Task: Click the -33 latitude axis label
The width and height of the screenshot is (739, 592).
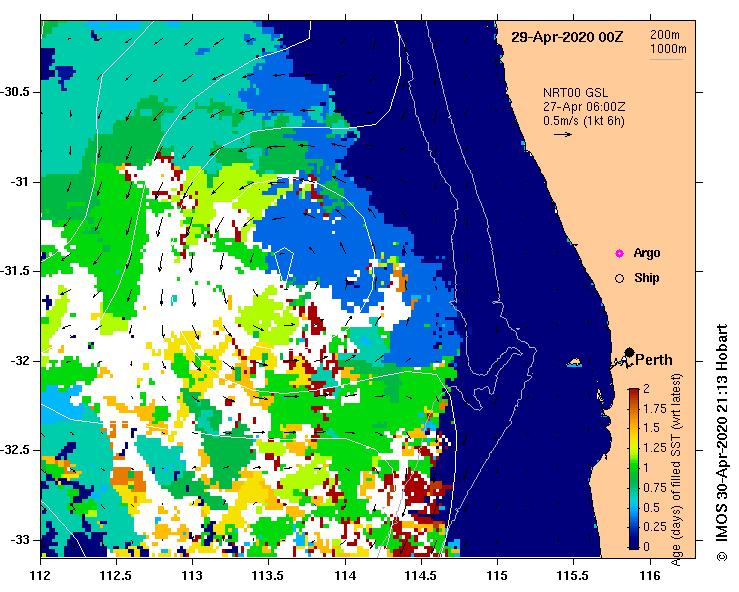Action: coord(19,540)
